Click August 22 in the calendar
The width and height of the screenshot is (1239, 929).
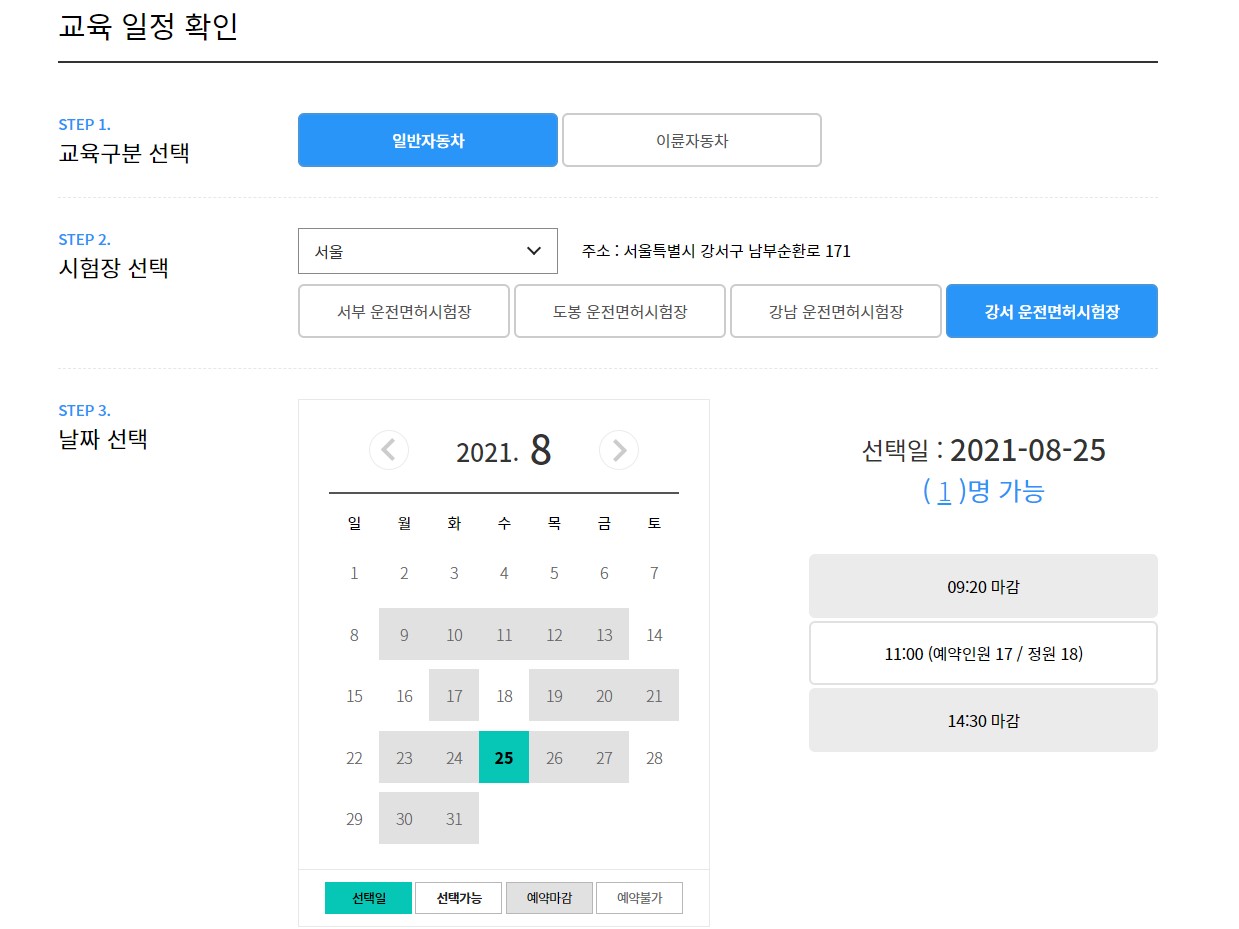pyautogui.click(x=354, y=757)
